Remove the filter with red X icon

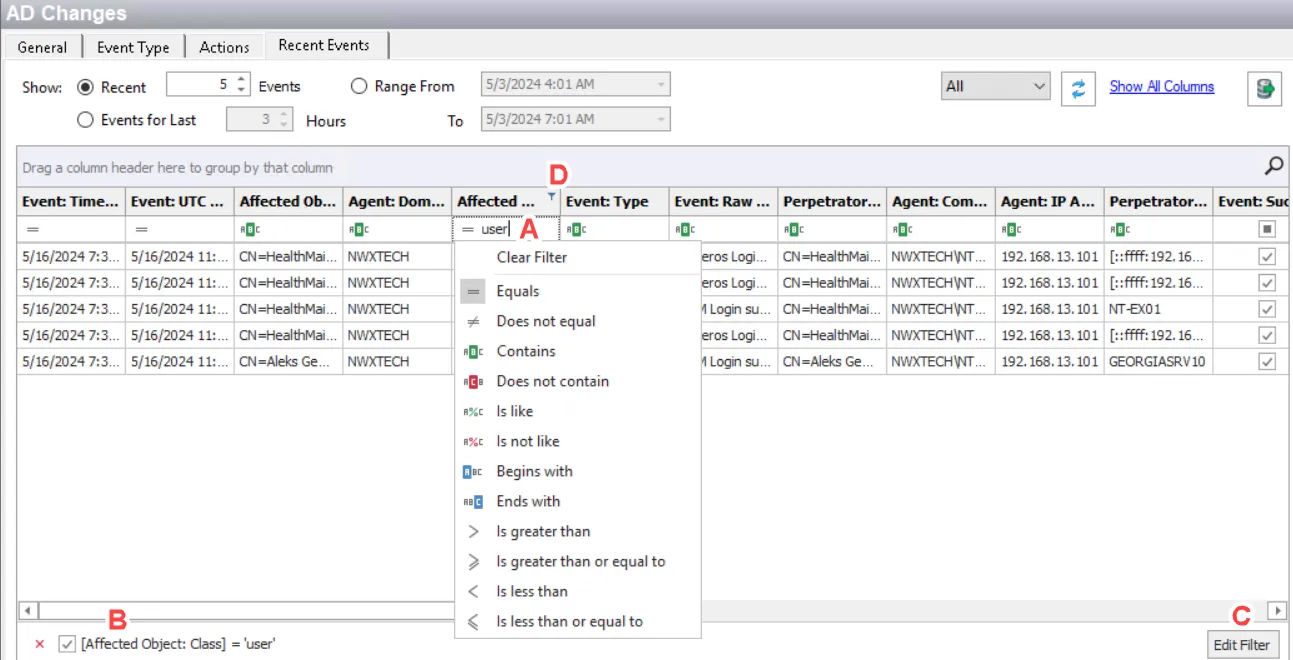pos(40,644)
